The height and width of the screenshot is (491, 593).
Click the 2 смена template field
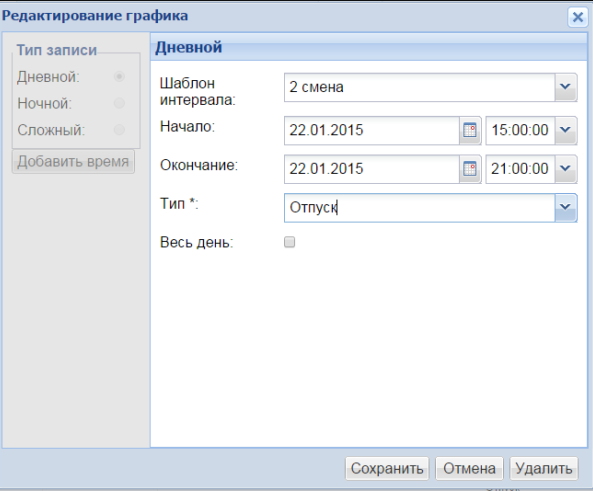point(420,87)
